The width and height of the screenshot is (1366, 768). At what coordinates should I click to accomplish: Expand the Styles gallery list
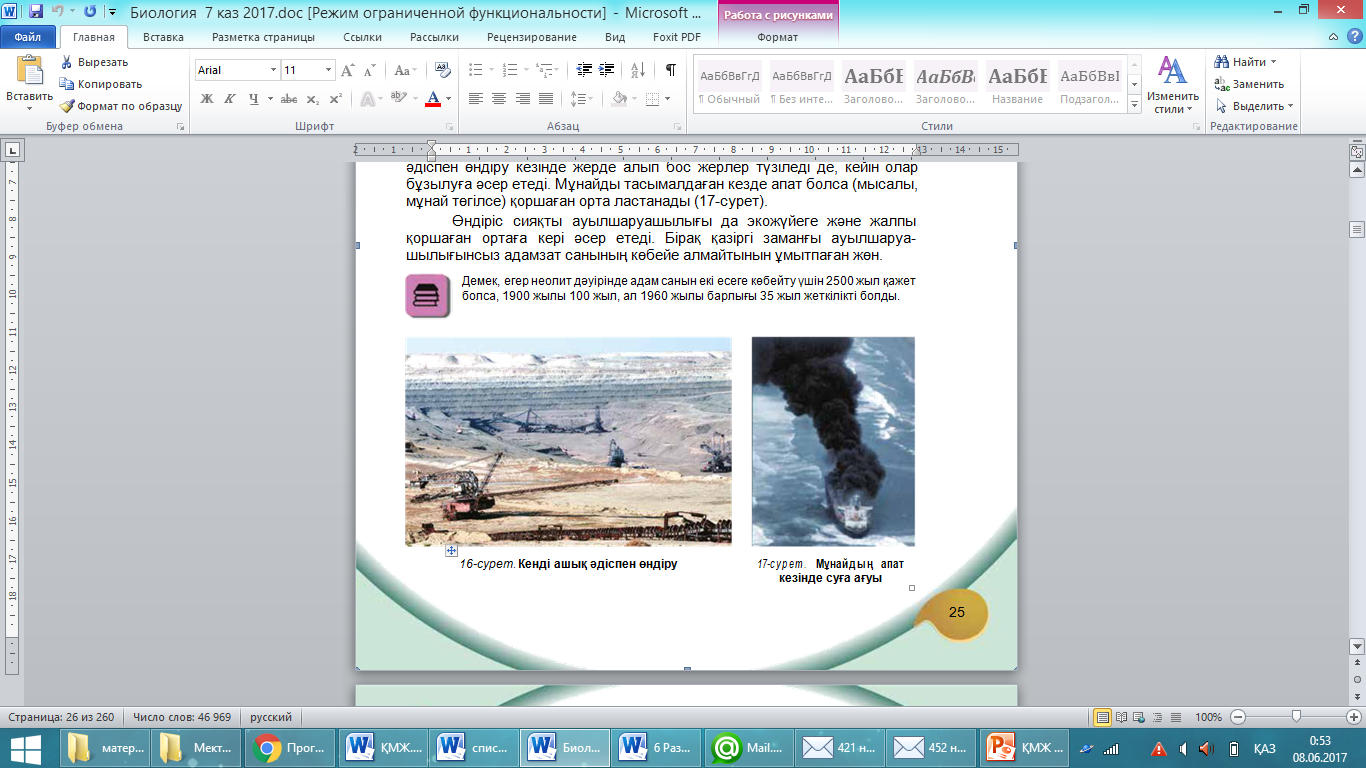1134,105
